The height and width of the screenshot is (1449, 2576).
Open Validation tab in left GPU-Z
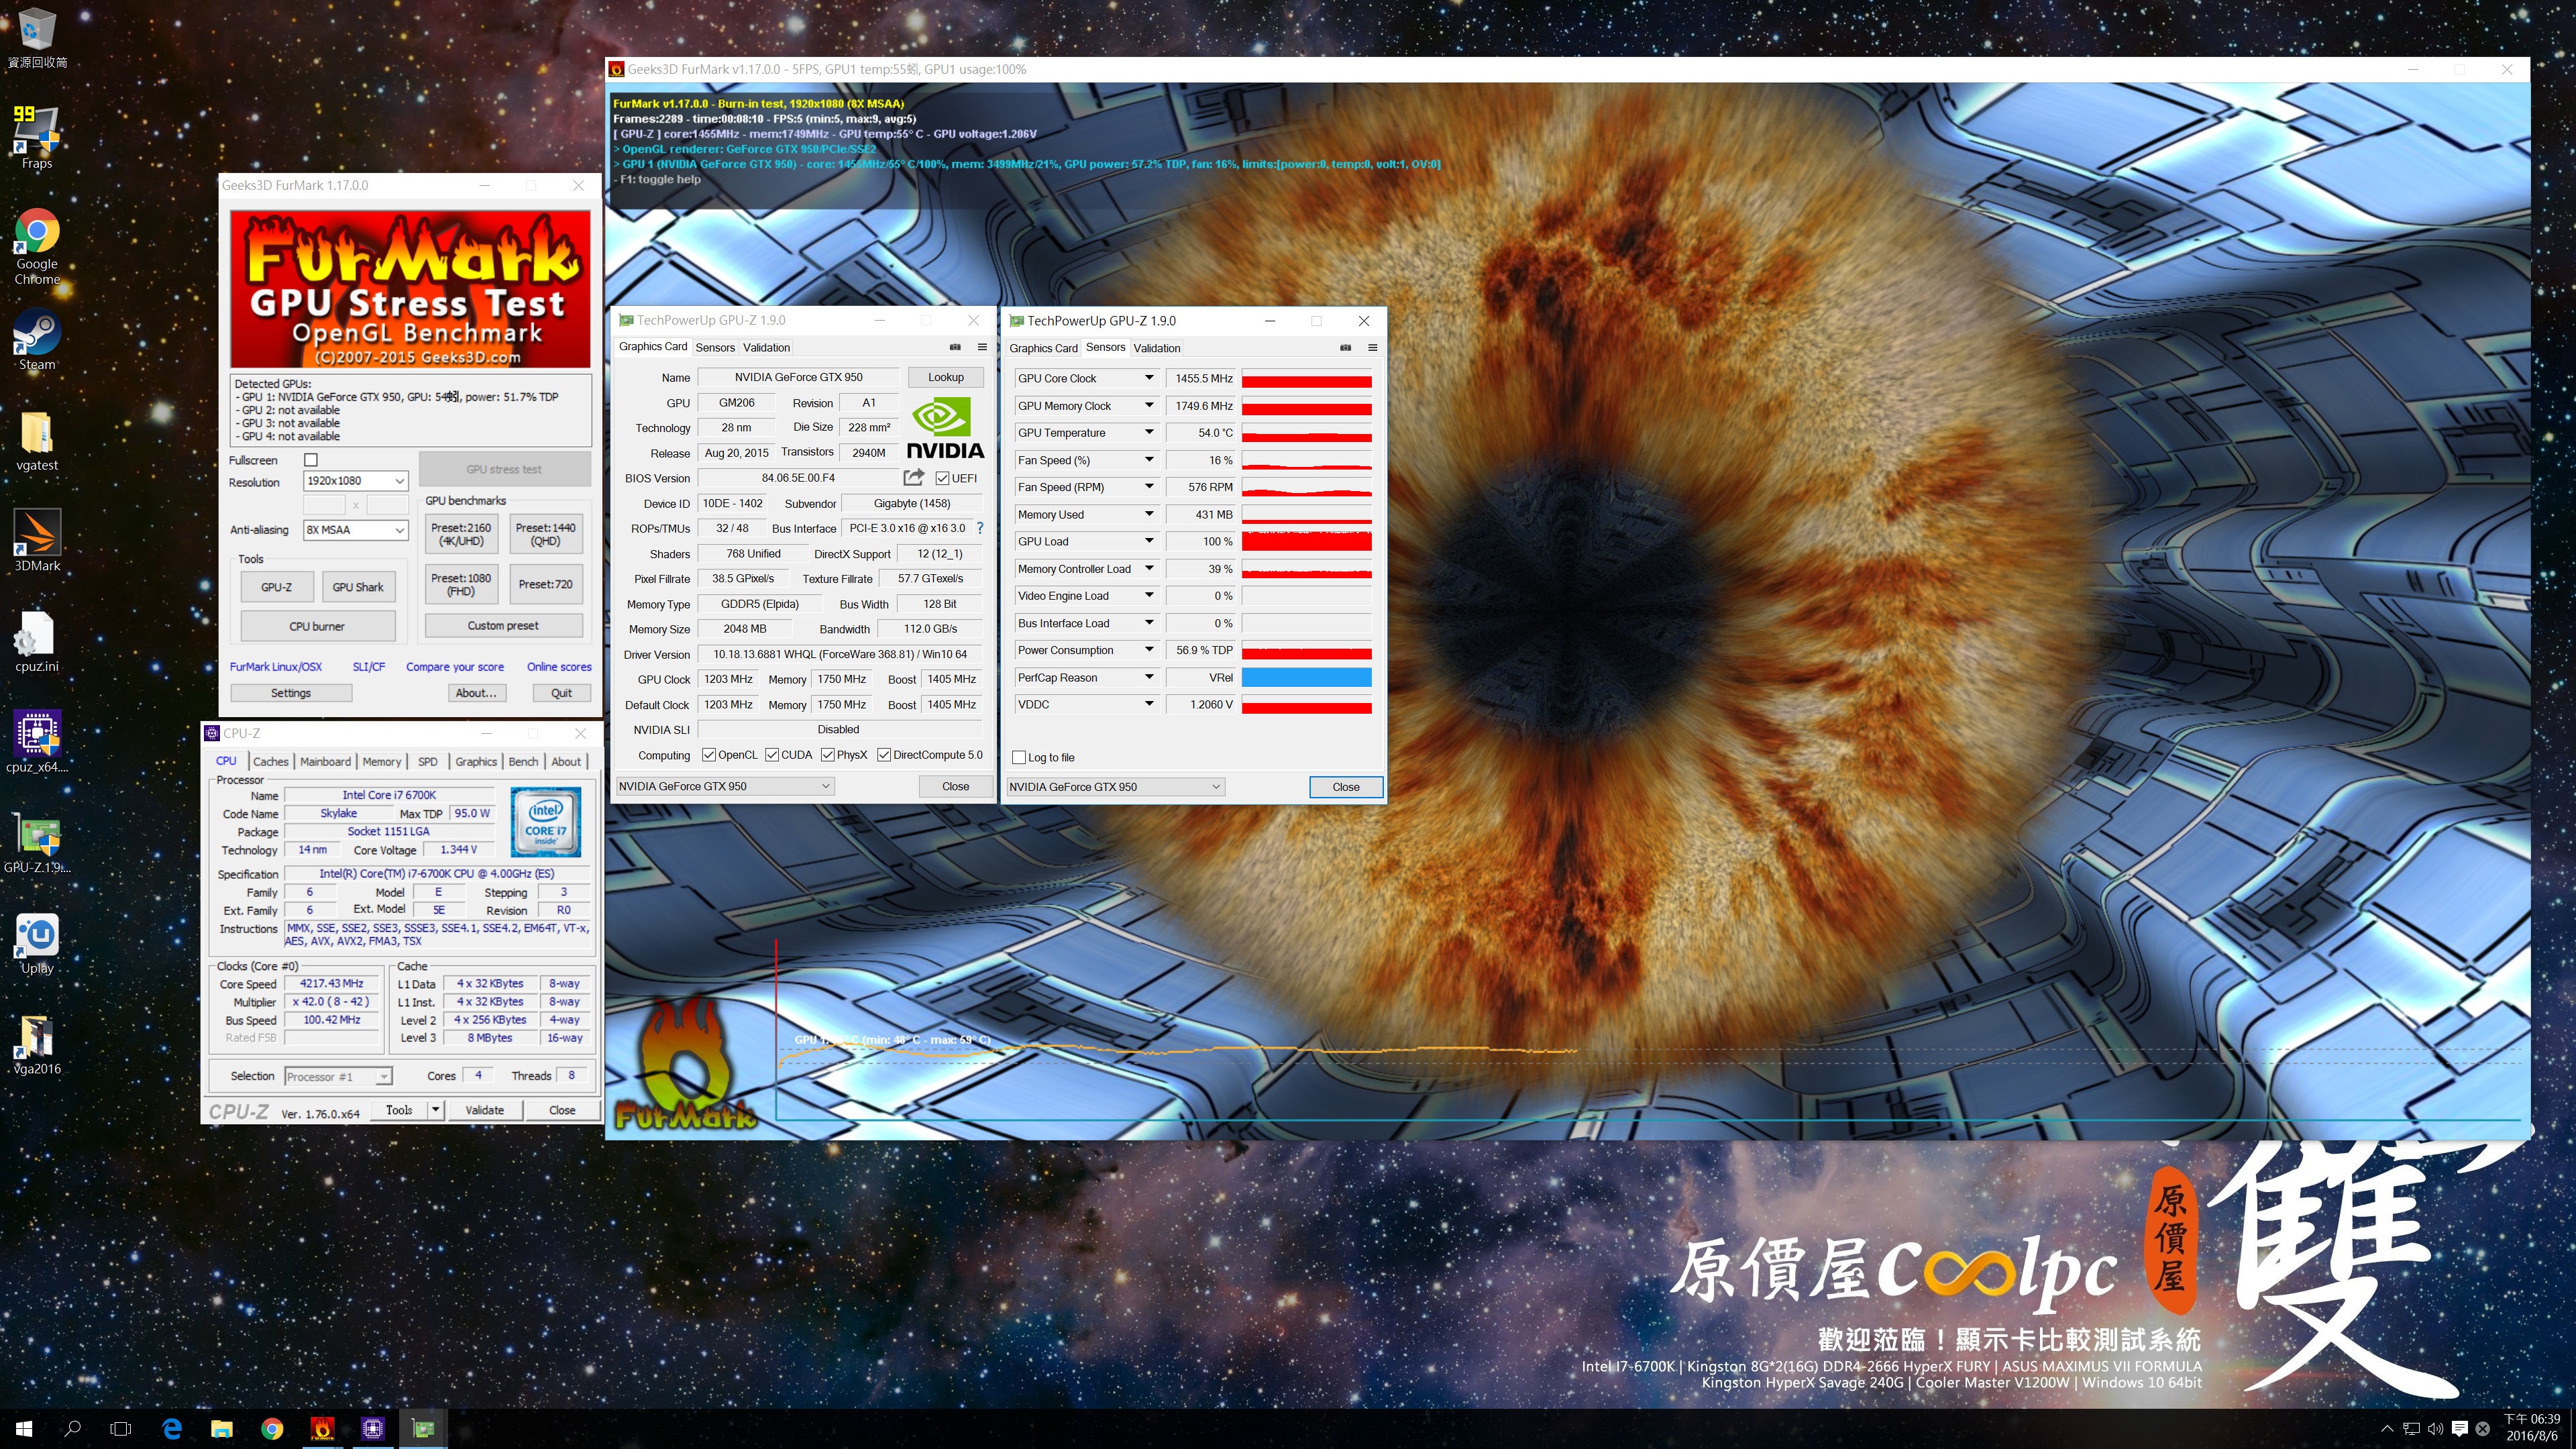[x=766, y=347]
